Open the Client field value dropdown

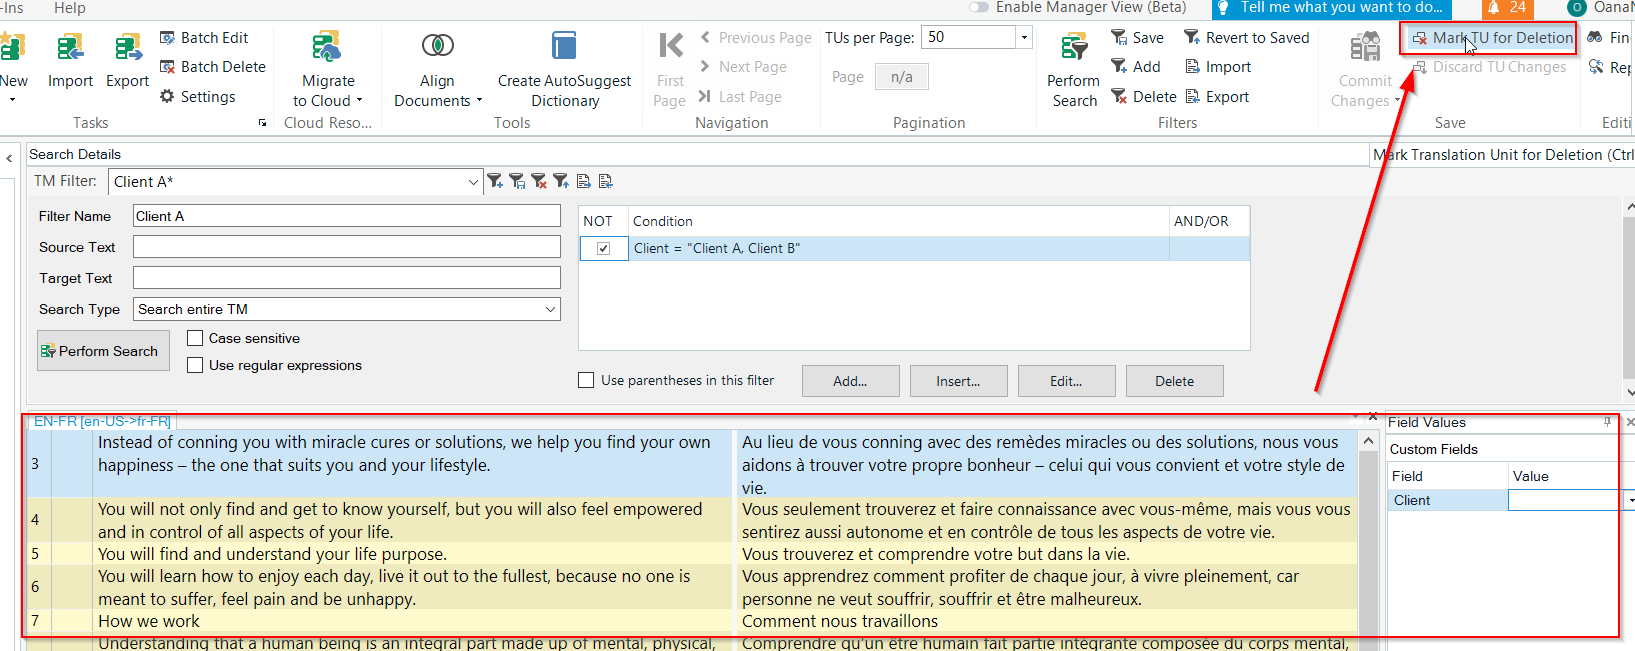pyautogui.click(x=1629, y=500)
